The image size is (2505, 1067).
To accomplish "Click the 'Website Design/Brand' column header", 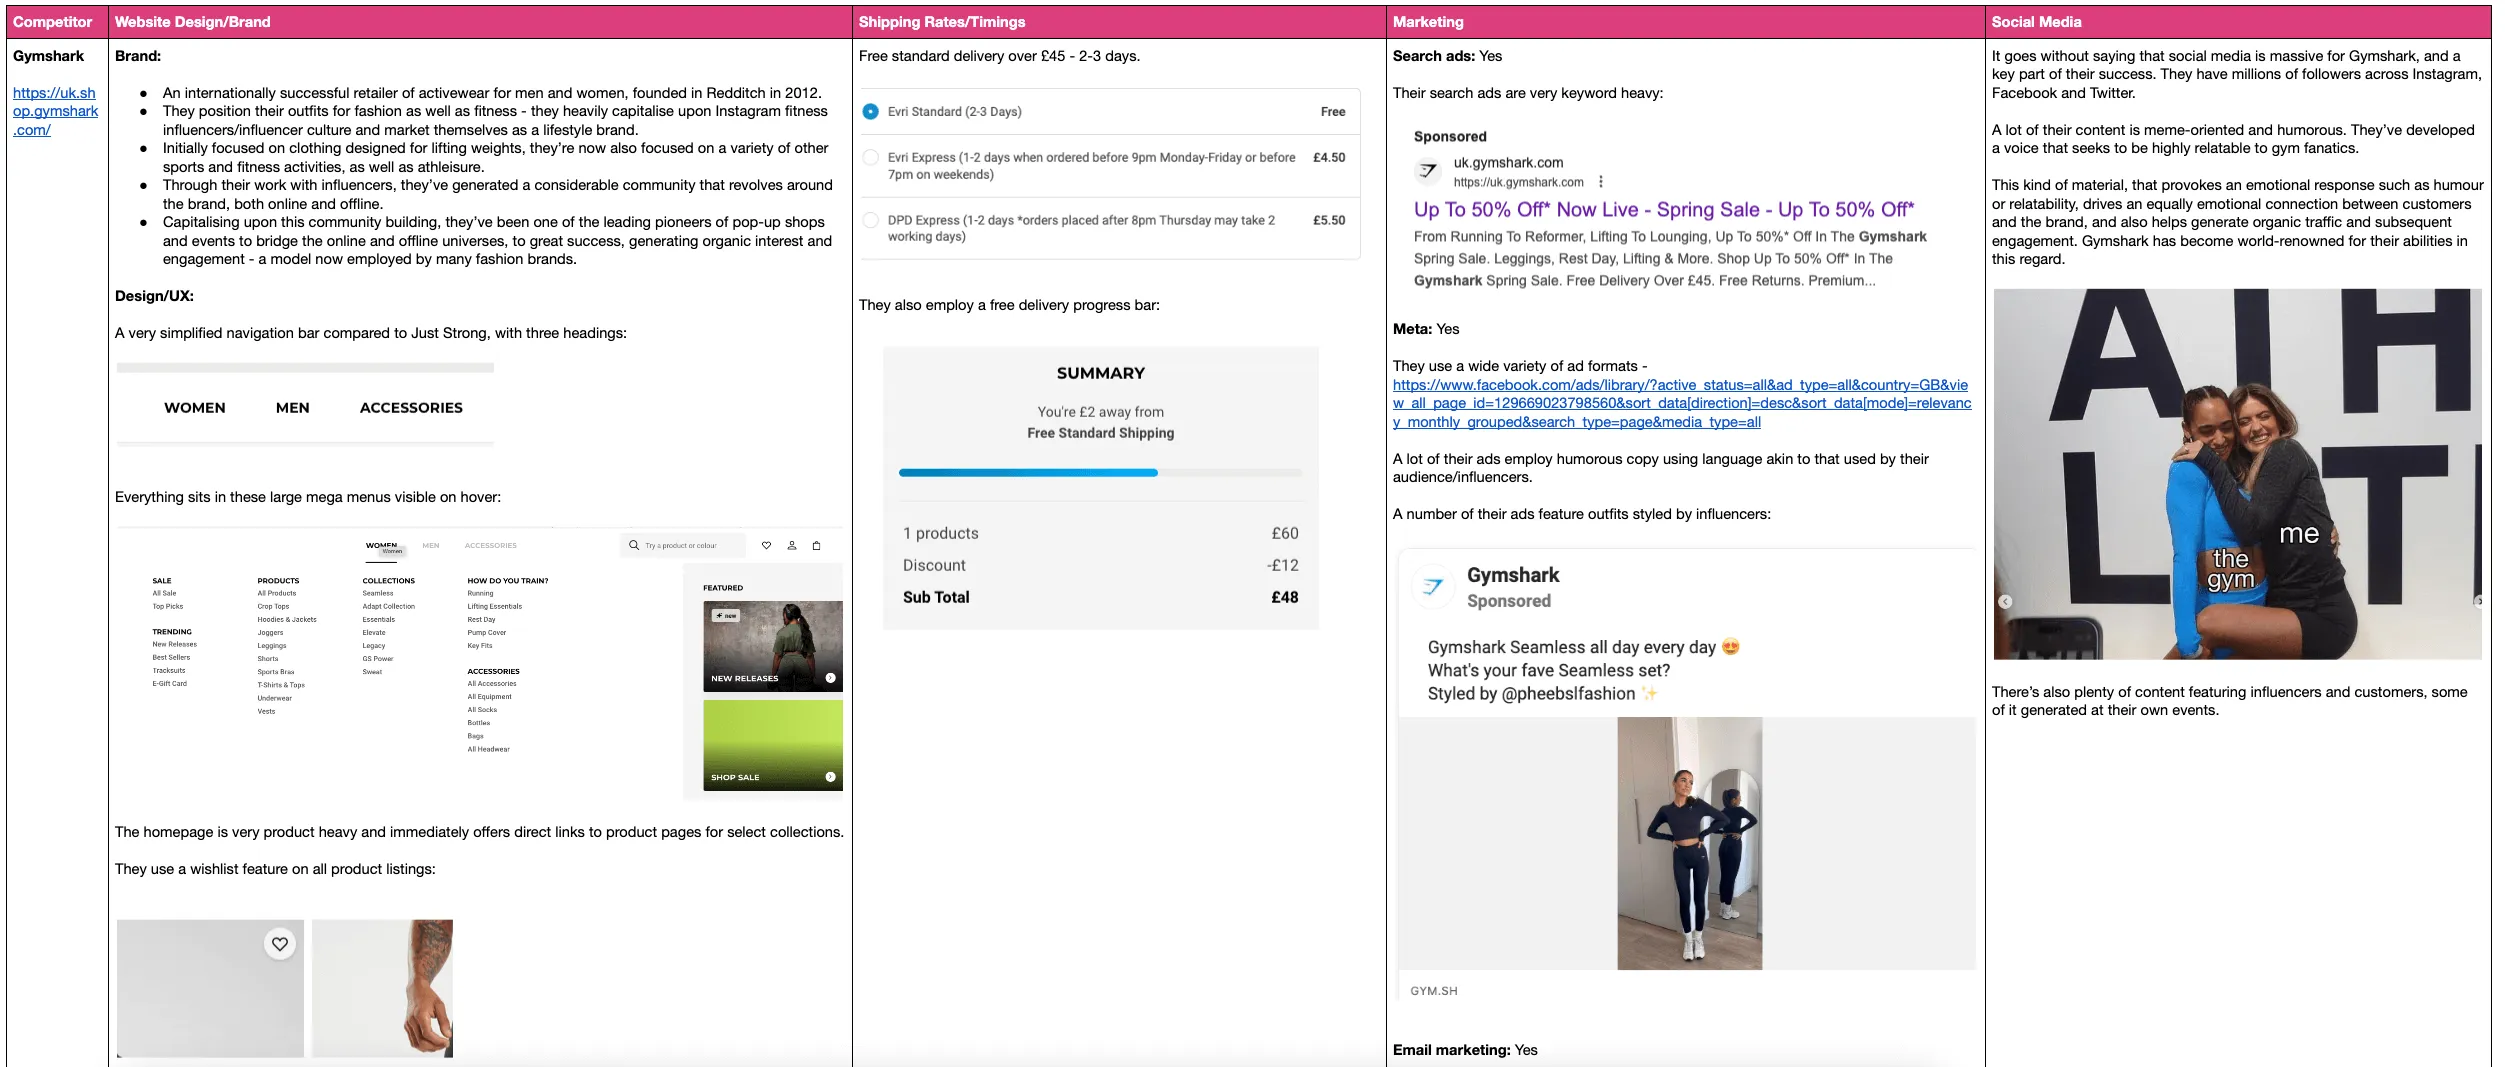I will coord(480,22).
